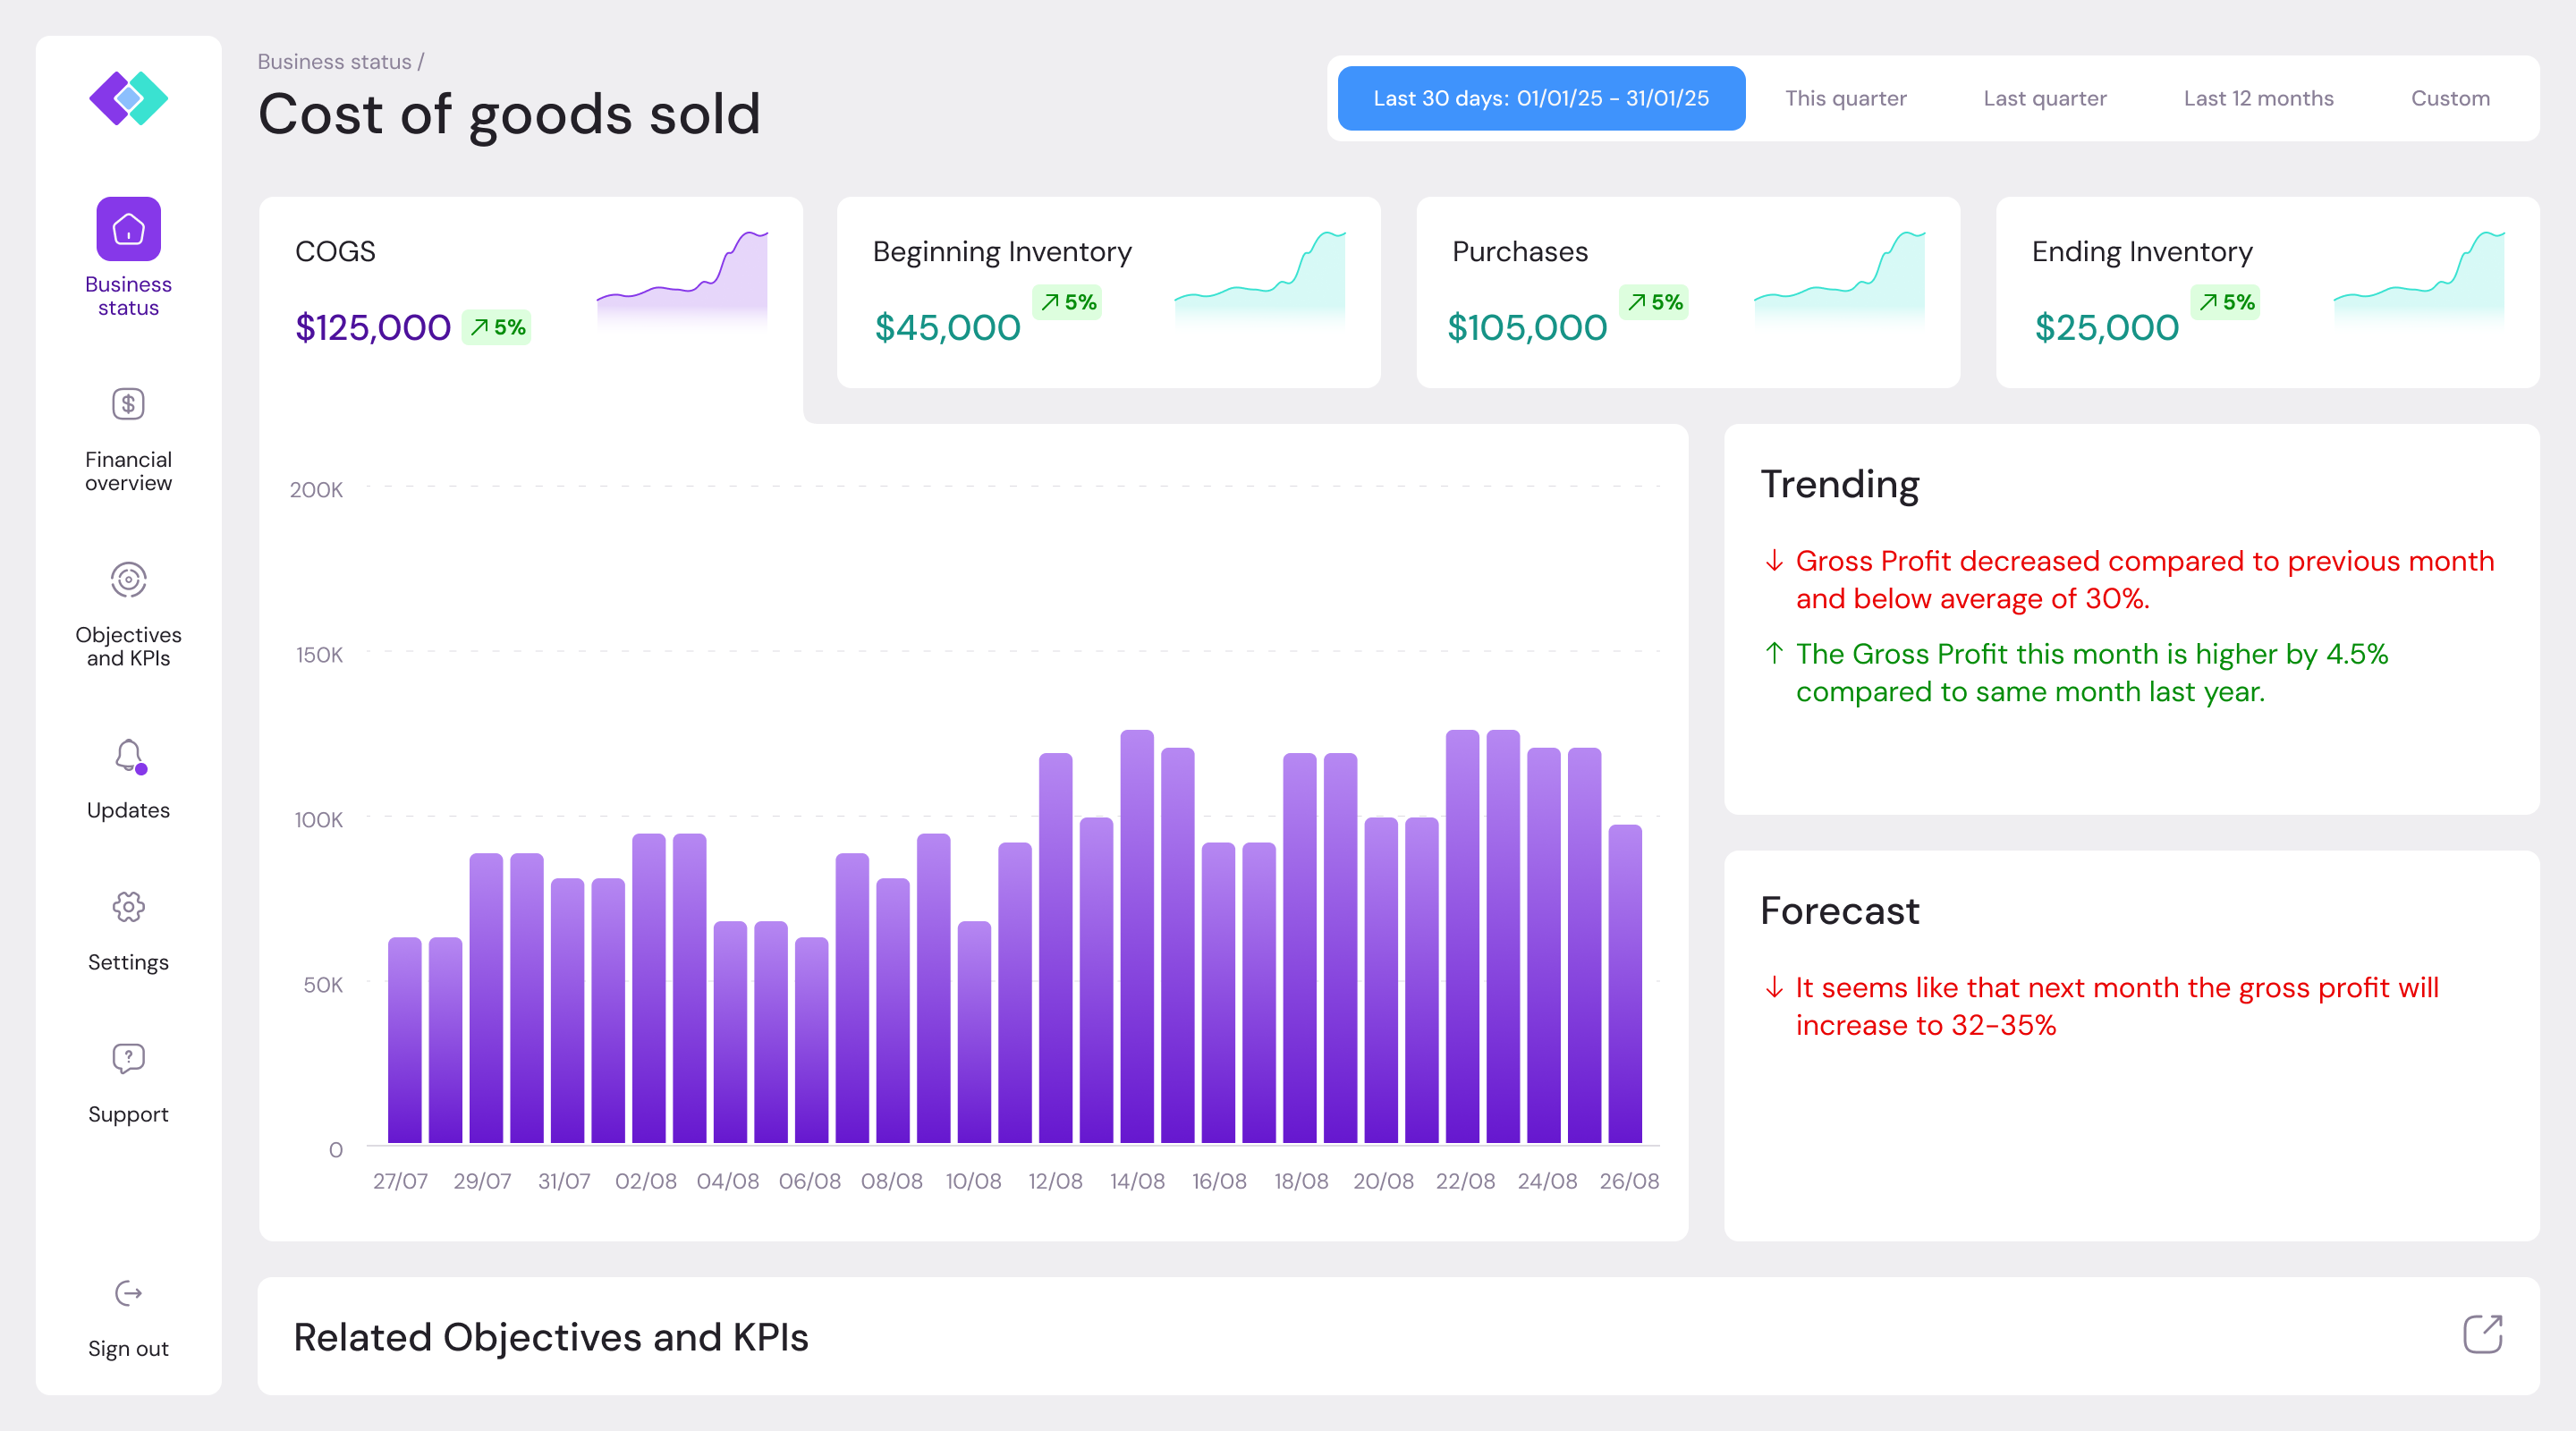Open Settings gear icon
The width and height of the screenshot is (2576, 1431).
coord(128,907)
